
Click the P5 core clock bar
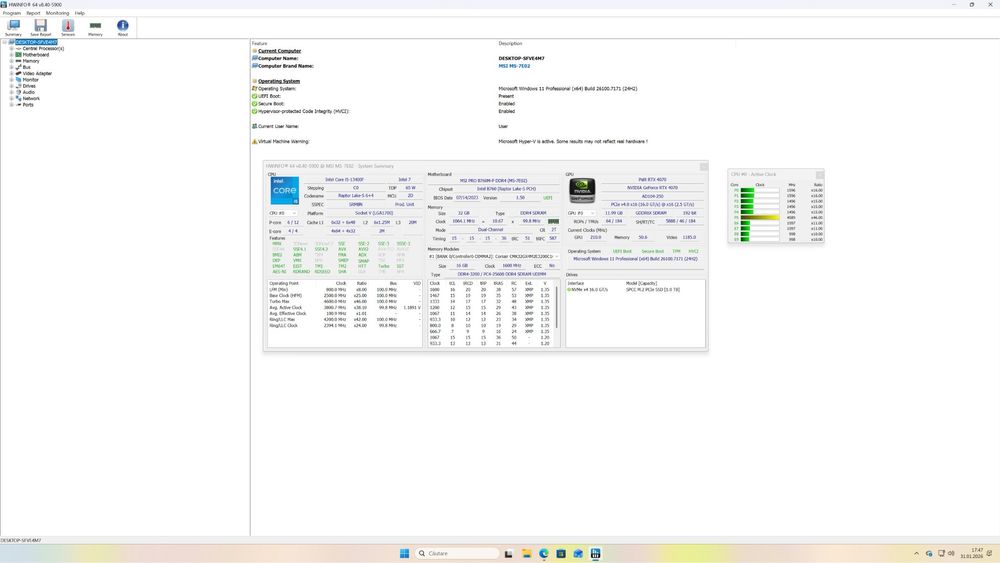coord(760,217)
